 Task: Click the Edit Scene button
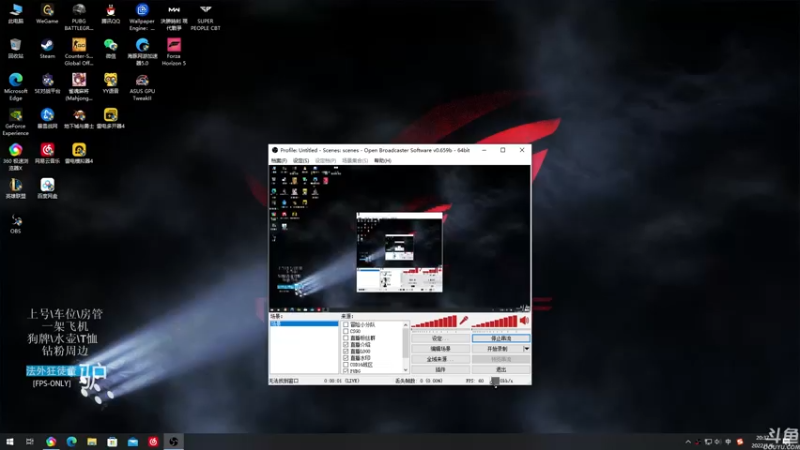pyautogui.click(x=441, y=348)
